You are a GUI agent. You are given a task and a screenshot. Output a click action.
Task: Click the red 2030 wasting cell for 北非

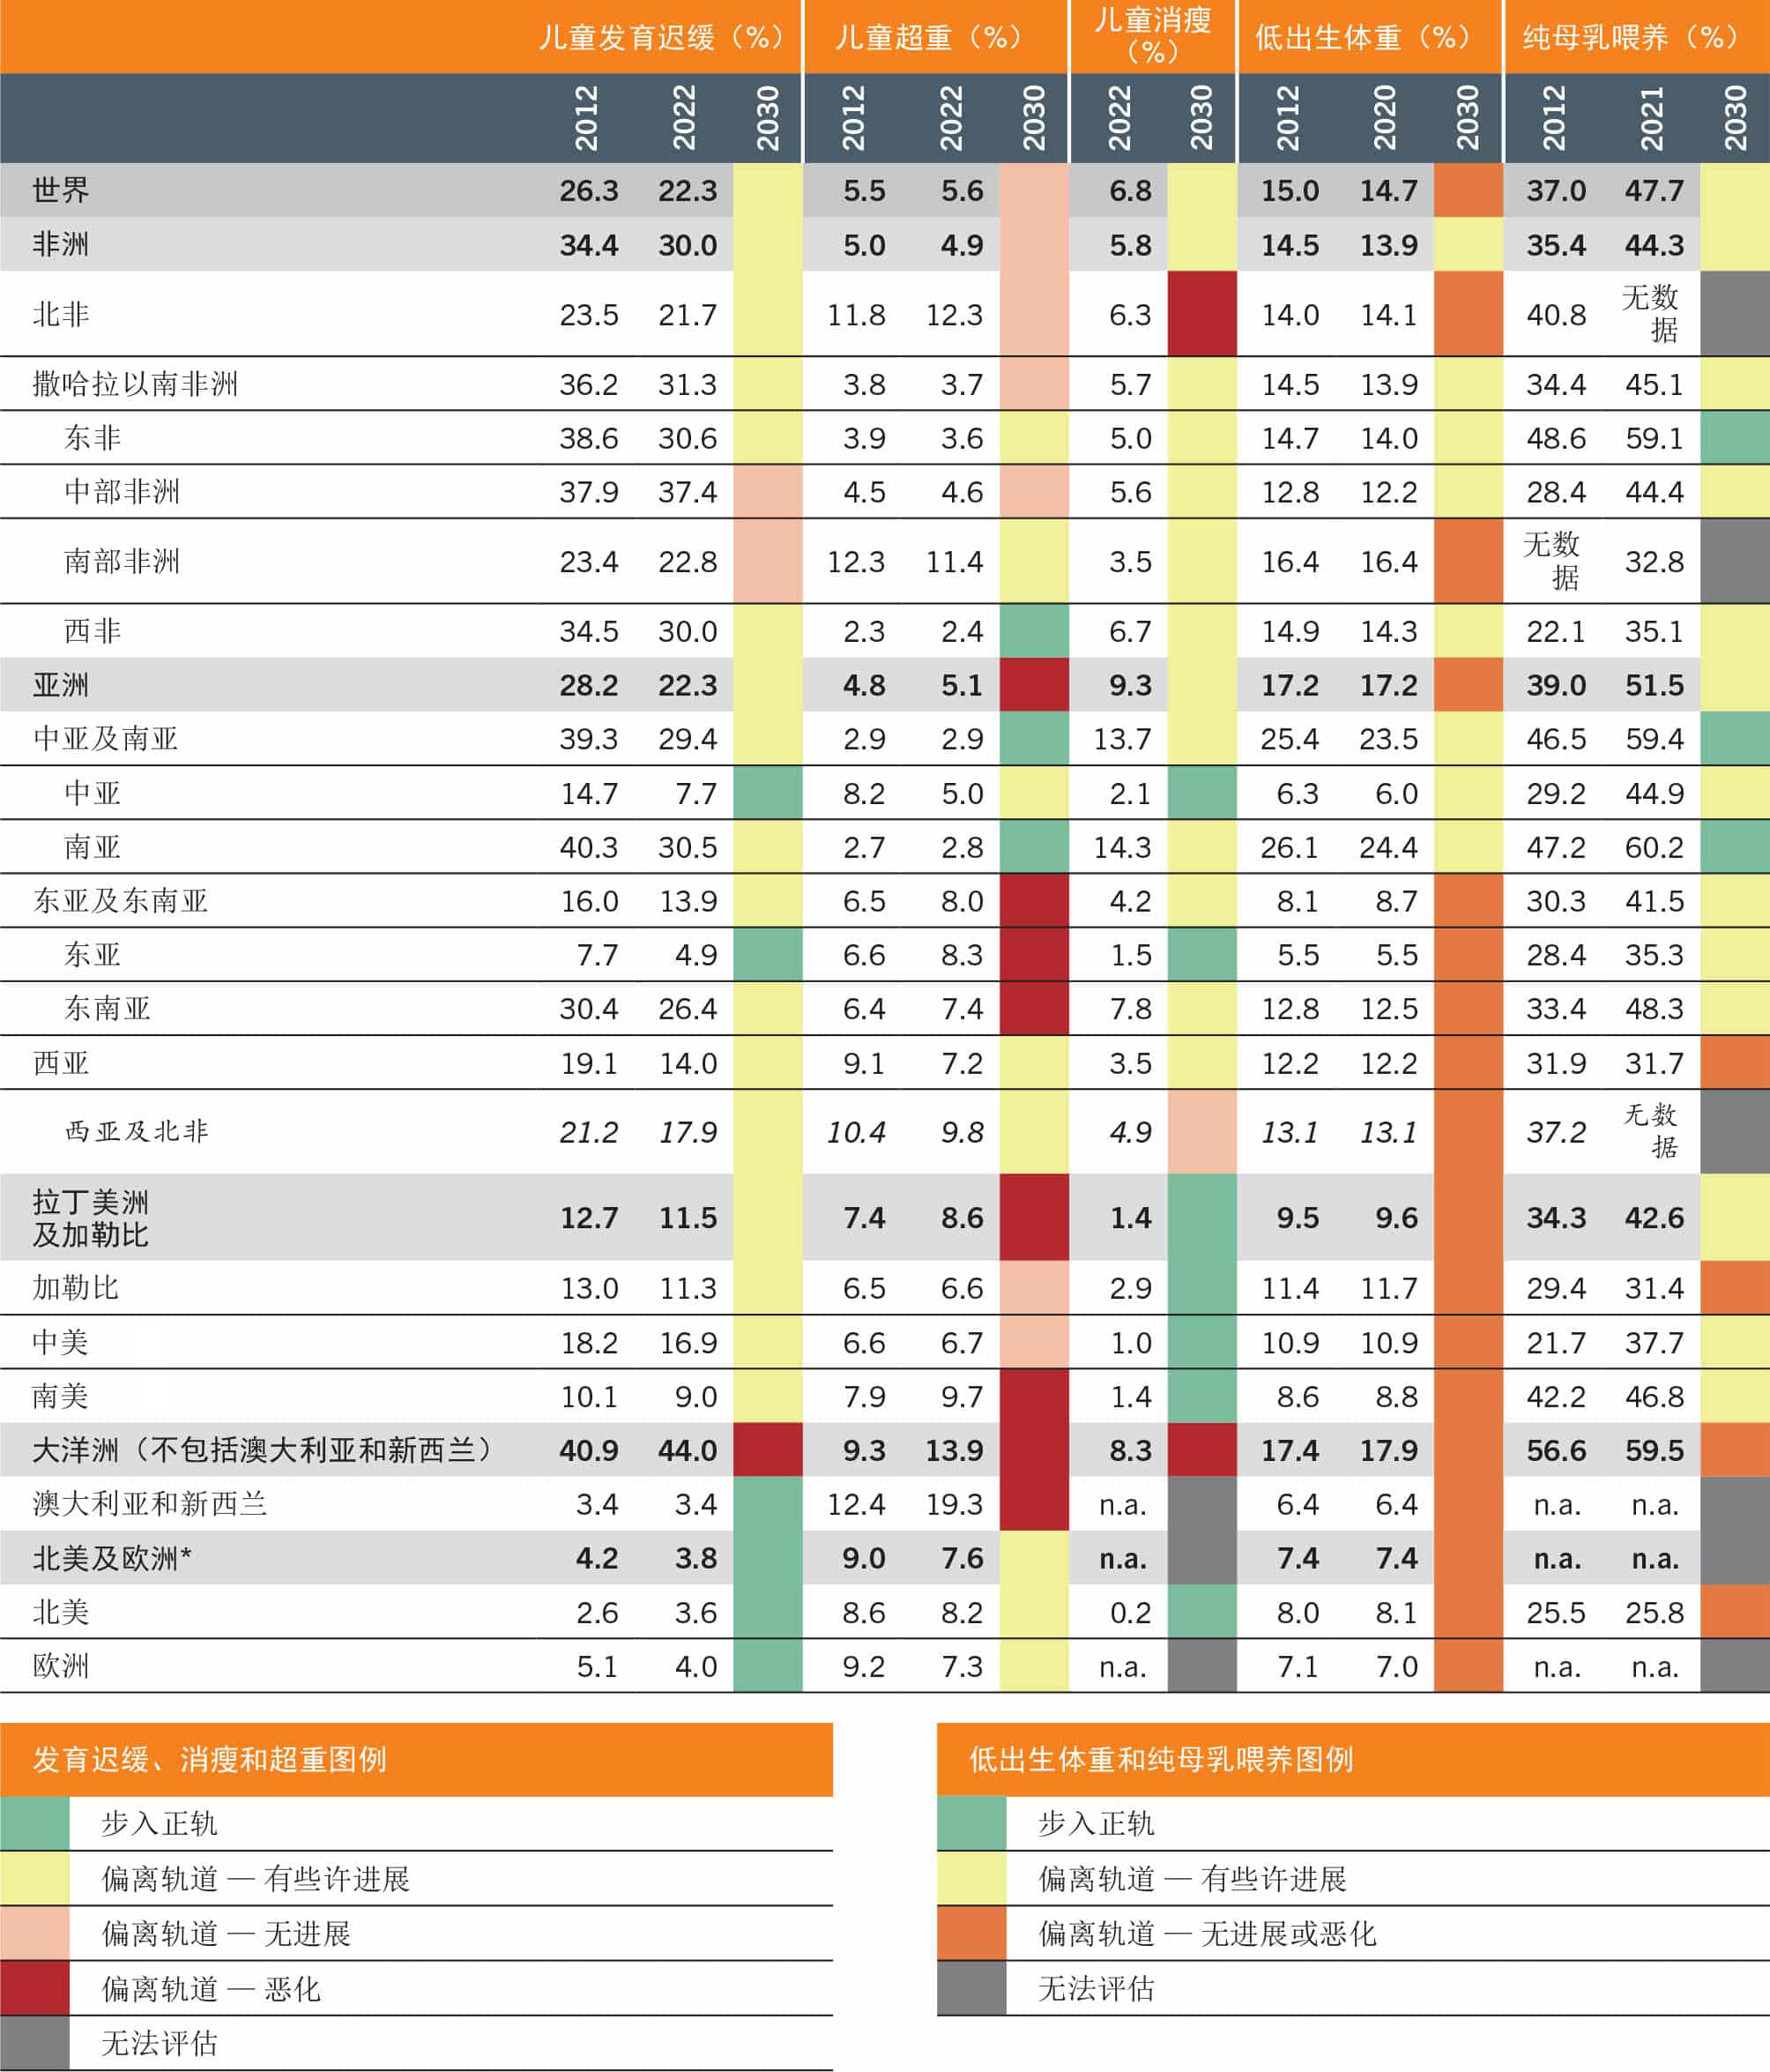(1202, 313)
